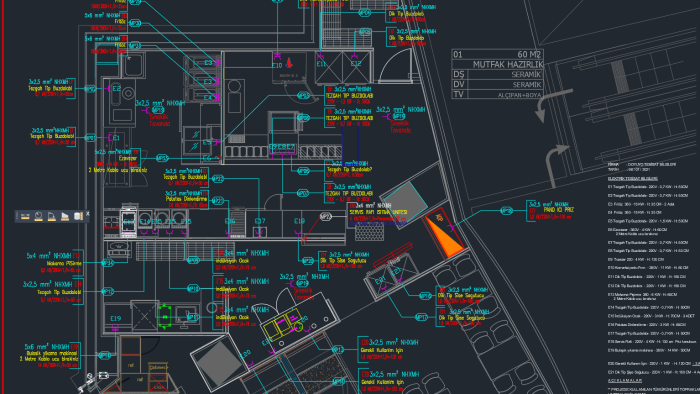Screen dimensions: 700x394
Task: Click the E17 outlet tag
Action: coord(260,221)
